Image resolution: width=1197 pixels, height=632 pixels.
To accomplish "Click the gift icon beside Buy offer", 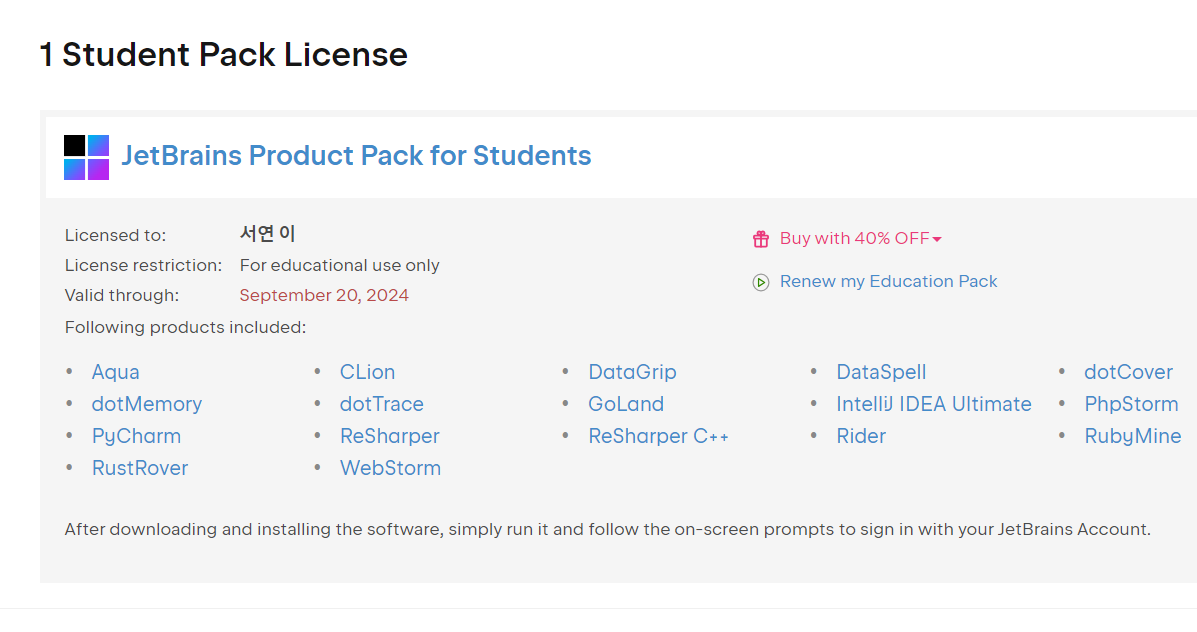I will (761, 239).
